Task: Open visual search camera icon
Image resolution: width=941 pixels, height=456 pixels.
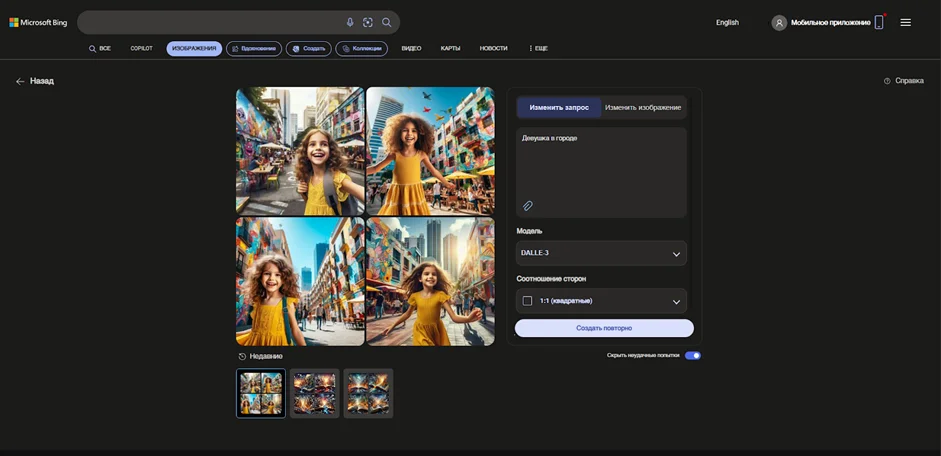Action: 368,22
